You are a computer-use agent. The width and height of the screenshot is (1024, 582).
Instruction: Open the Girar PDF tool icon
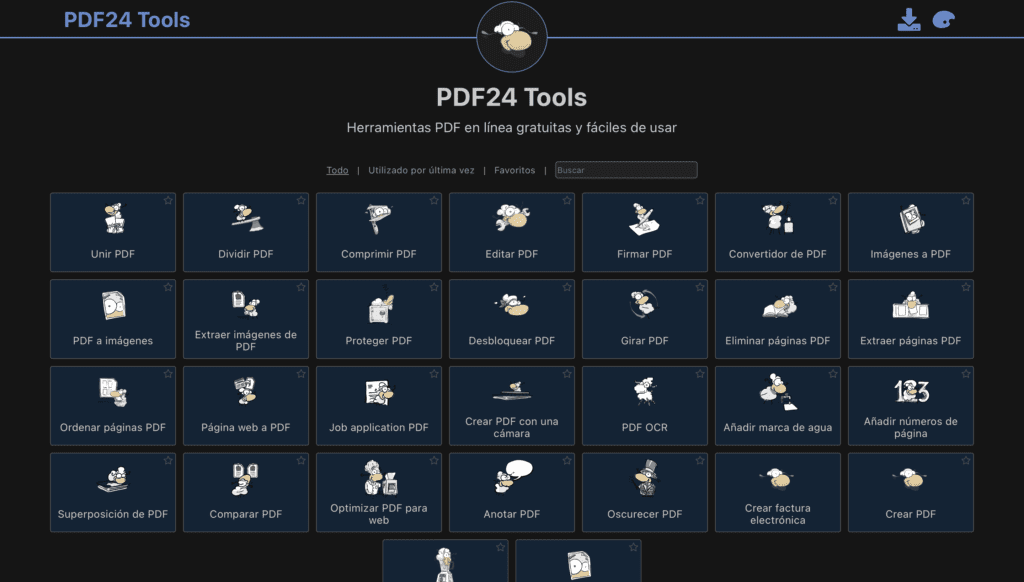644,304
